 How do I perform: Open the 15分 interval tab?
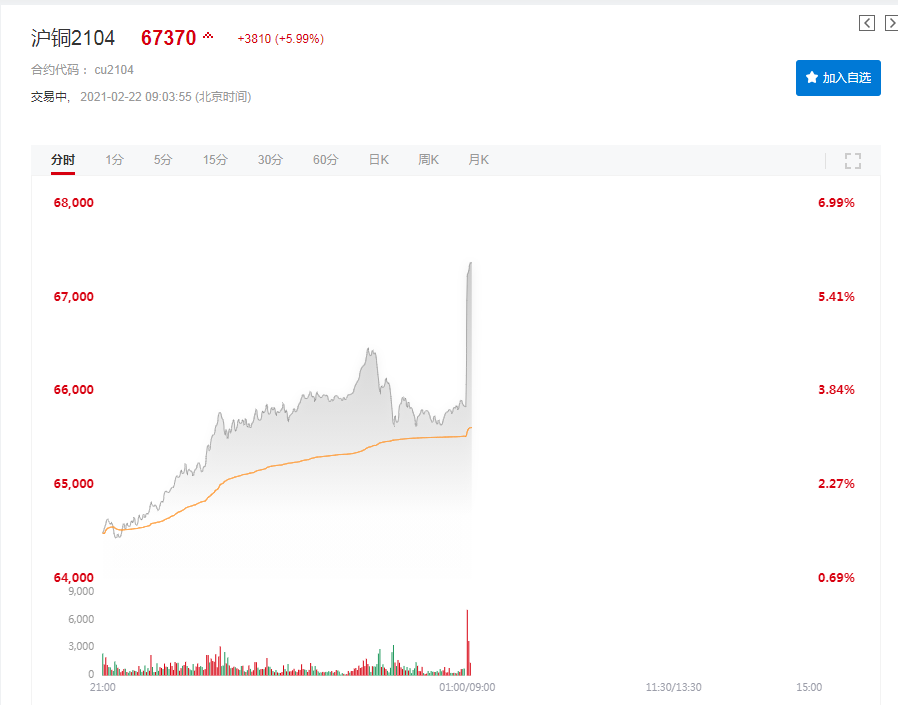point(215,160)
